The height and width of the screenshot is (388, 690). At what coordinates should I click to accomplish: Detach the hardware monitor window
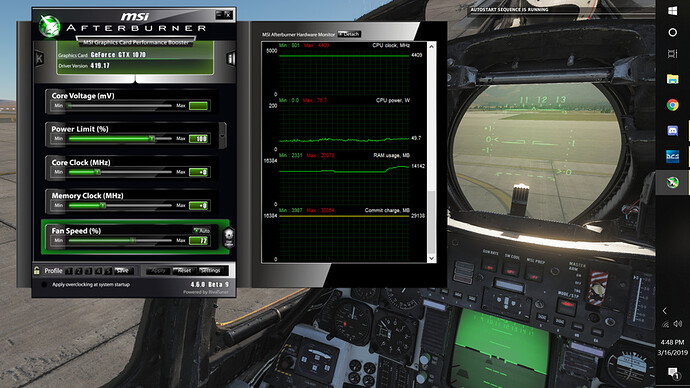click(x=349, y=34)
